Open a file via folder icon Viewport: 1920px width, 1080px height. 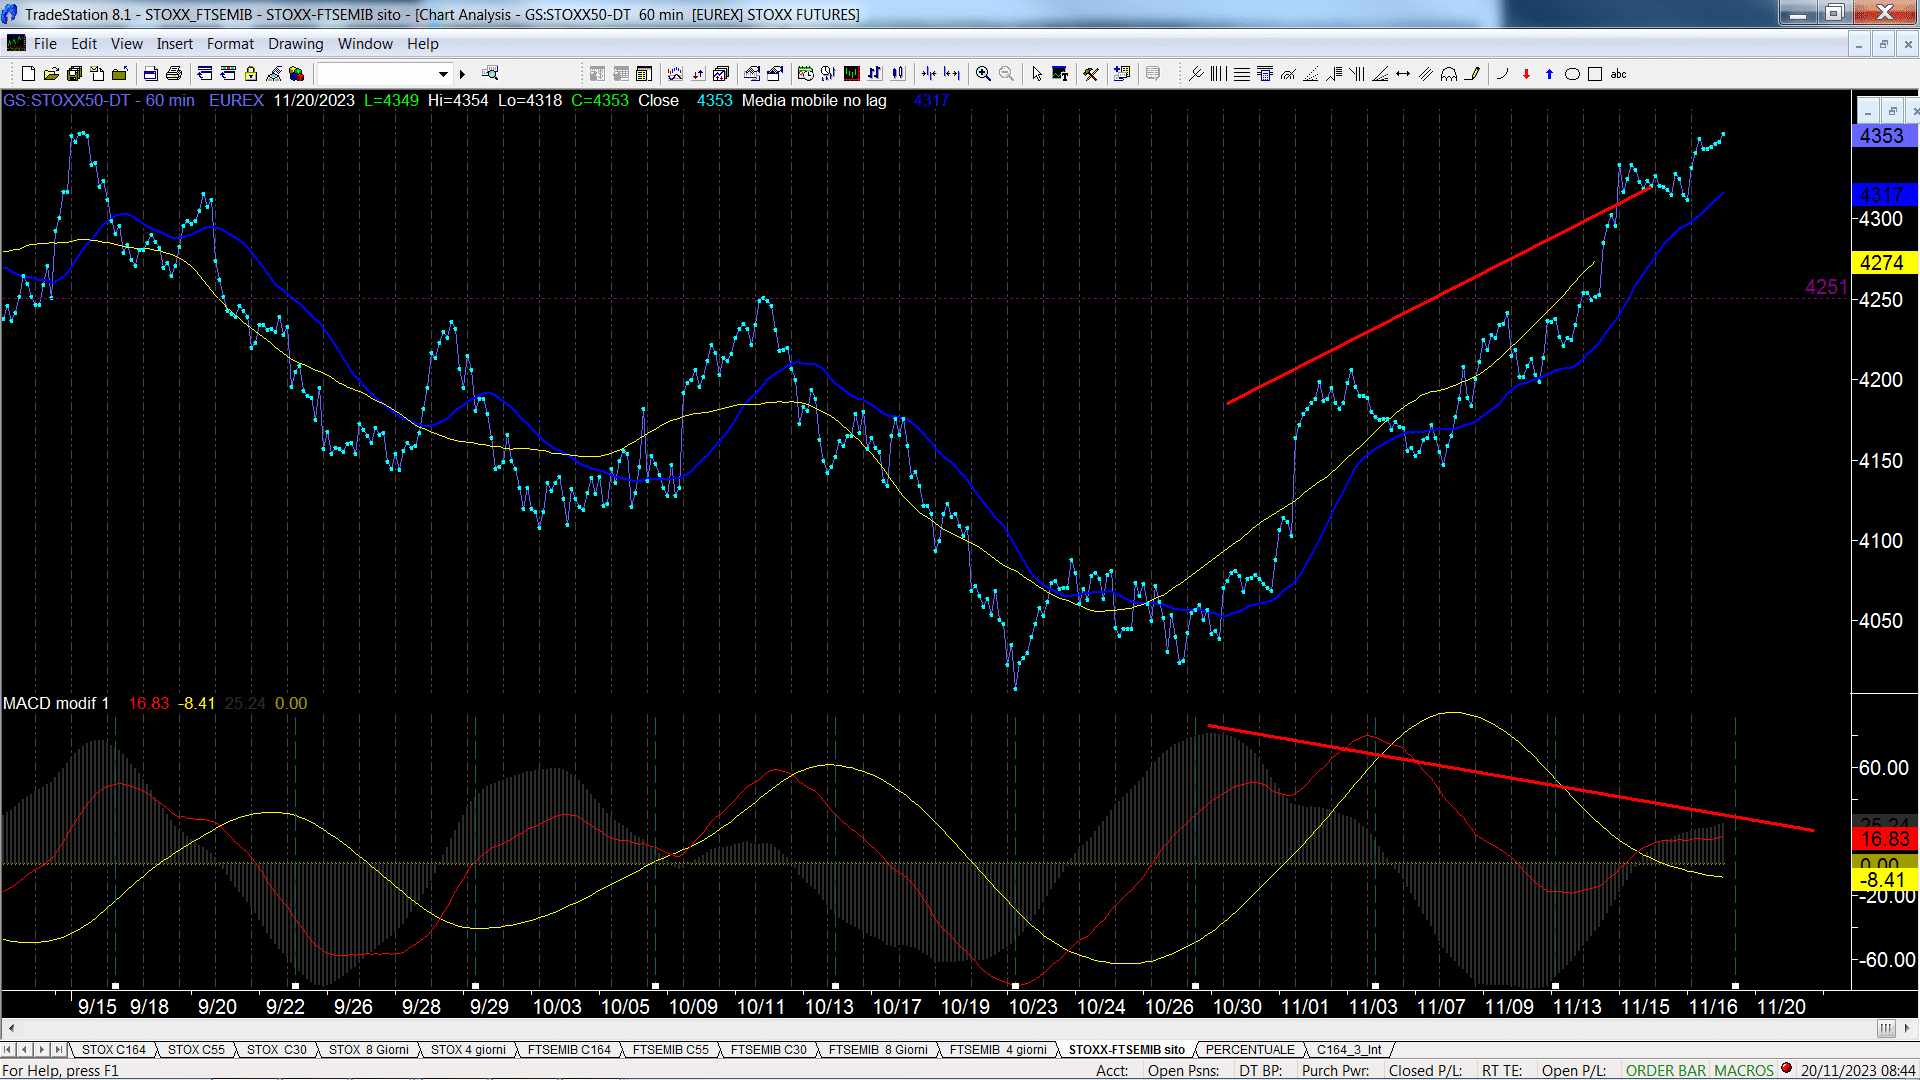click(51, 74)
